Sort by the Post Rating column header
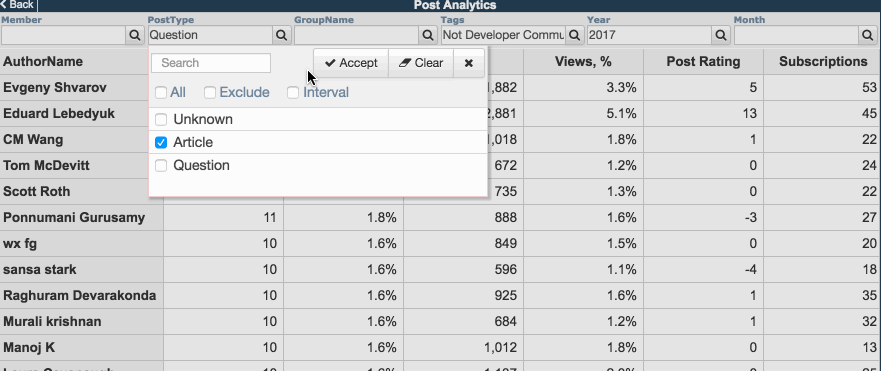881x371 pixels. [x=703, y=62]
